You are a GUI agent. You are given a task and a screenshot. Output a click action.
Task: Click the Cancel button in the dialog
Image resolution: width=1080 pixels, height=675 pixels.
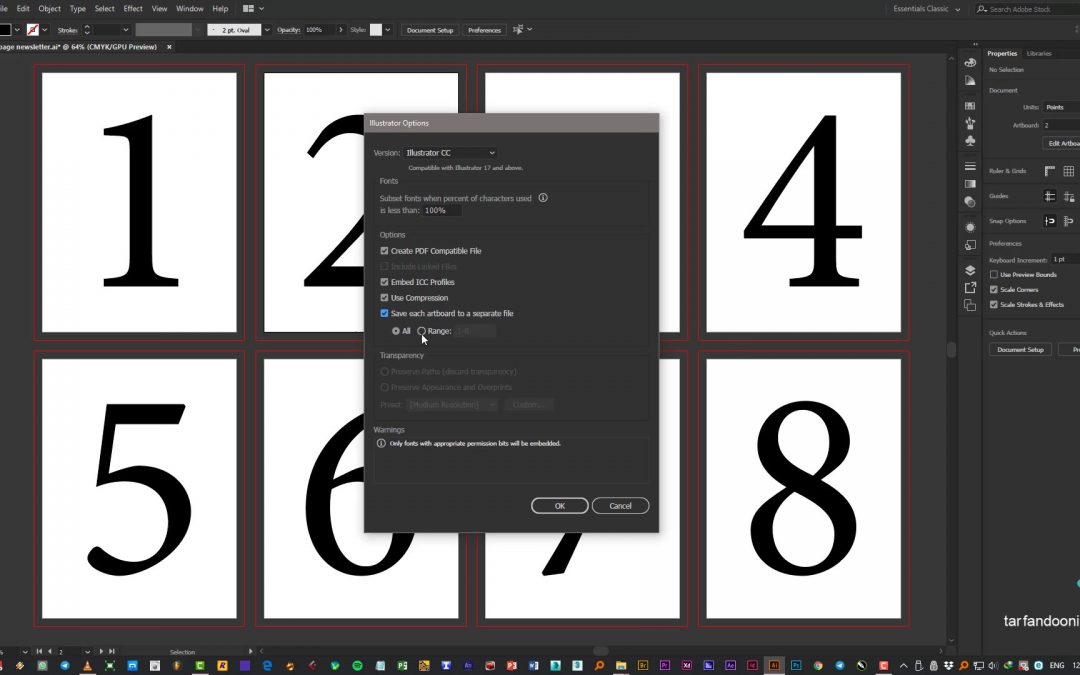point(620,506)
